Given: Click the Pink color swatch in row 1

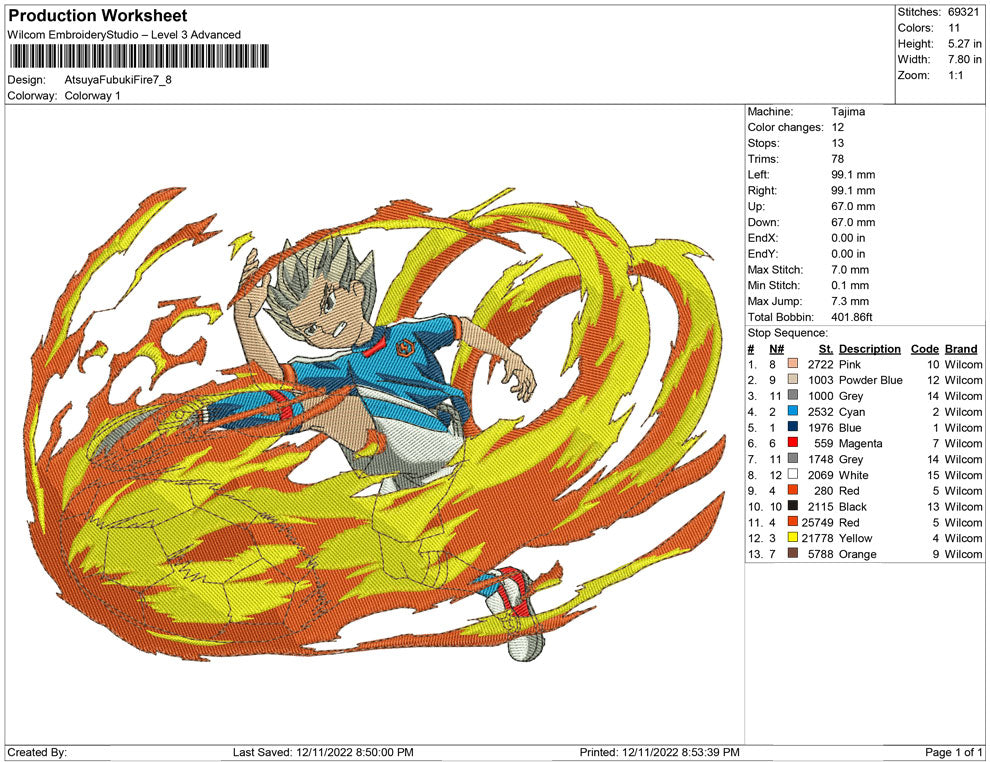Looking at the screenshot, I should tap(792, 364).
